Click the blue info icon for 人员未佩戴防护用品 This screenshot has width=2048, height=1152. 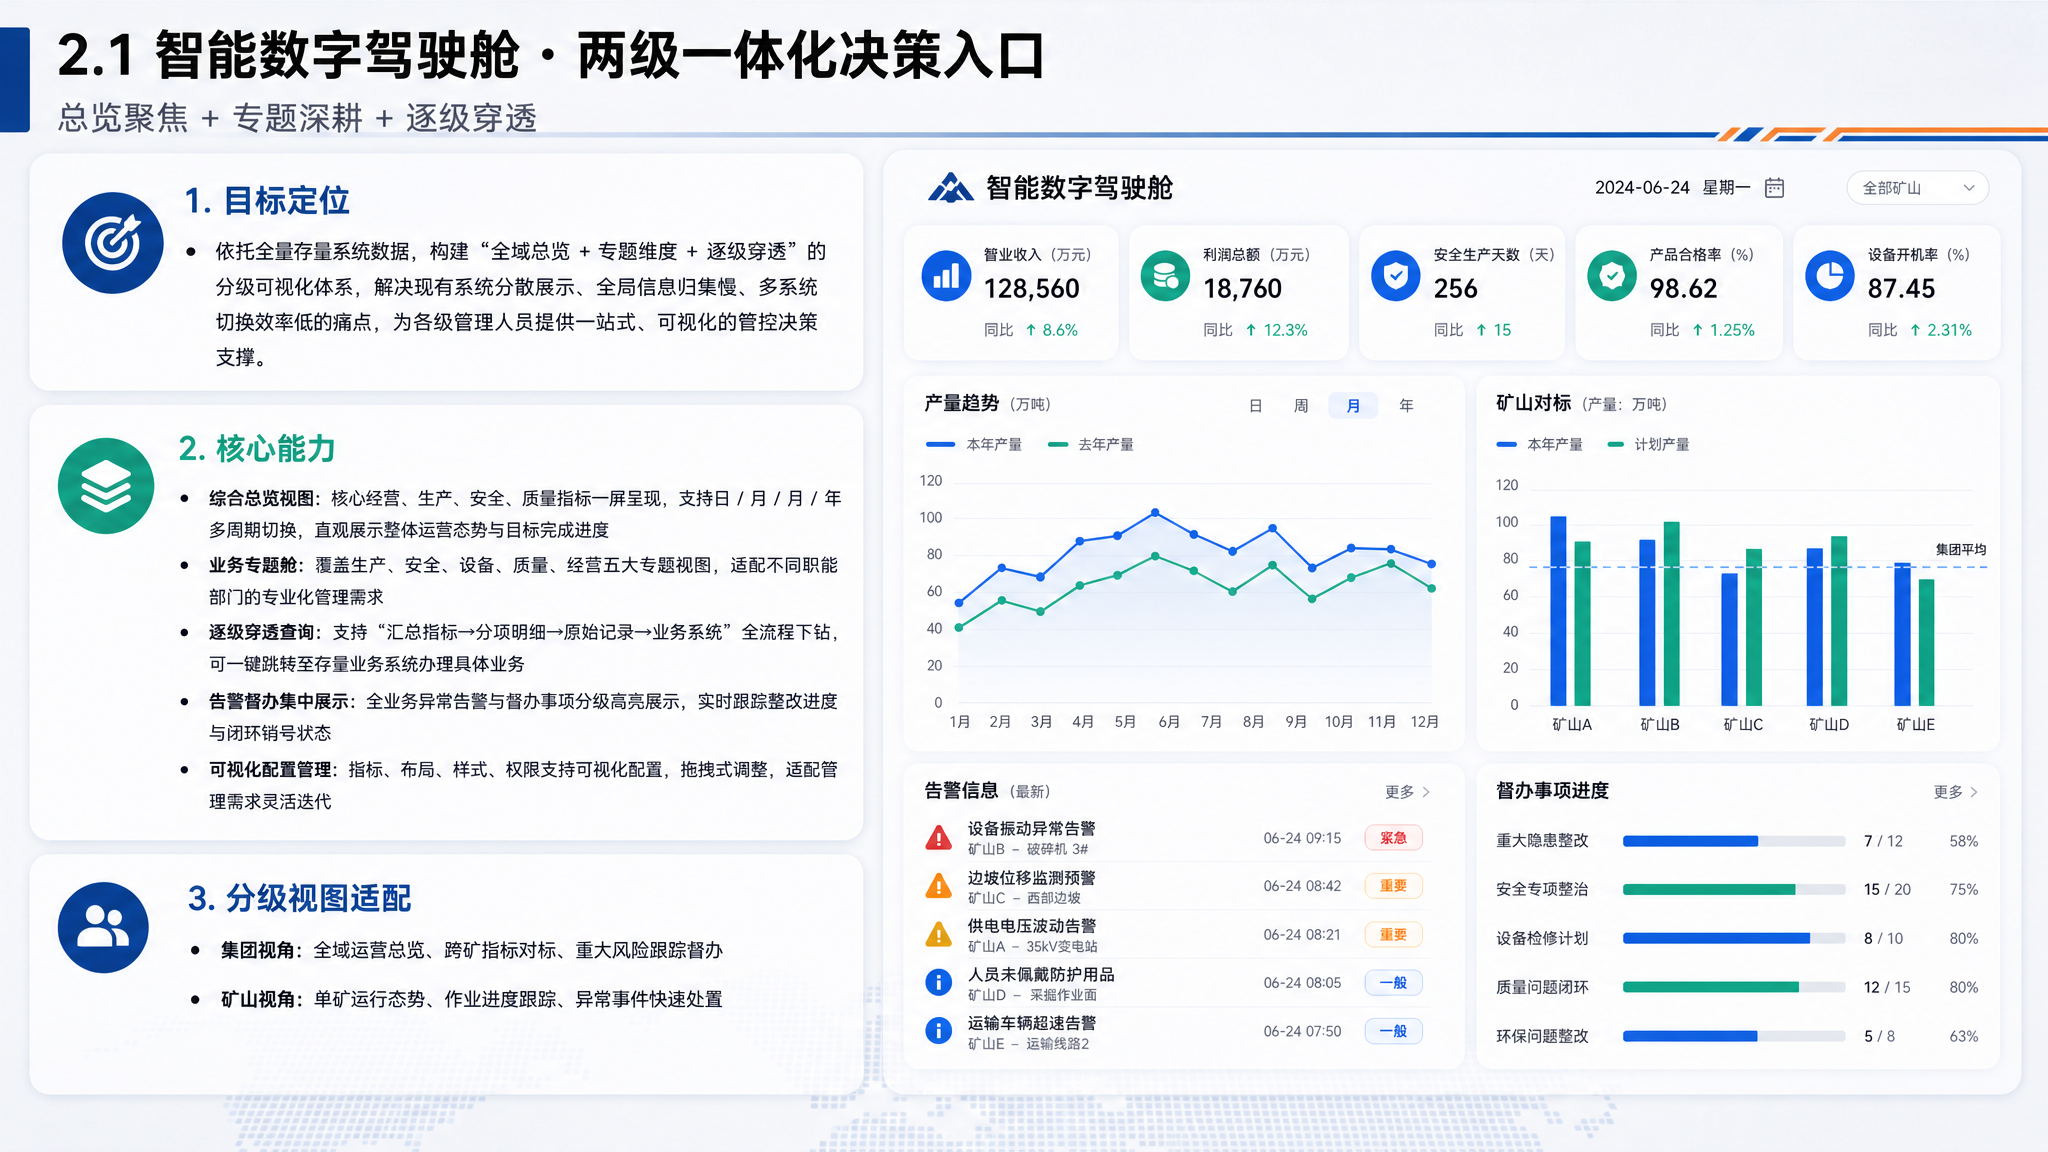click(x=938, y=982)
